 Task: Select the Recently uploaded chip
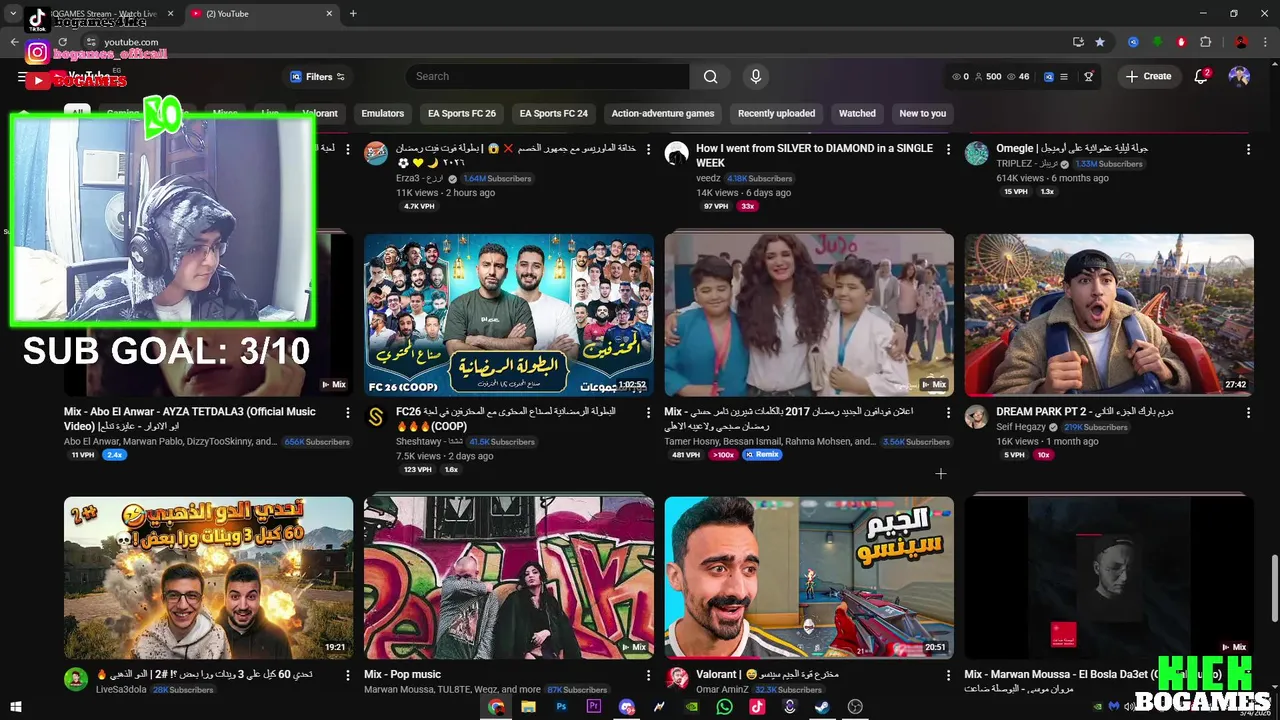[776, 114]
